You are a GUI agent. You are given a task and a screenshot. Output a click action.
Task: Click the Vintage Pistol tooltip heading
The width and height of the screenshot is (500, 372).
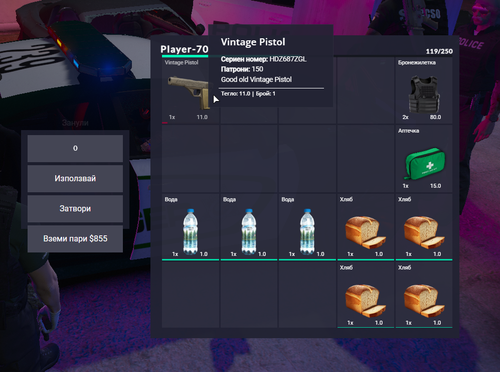(253, 42)
